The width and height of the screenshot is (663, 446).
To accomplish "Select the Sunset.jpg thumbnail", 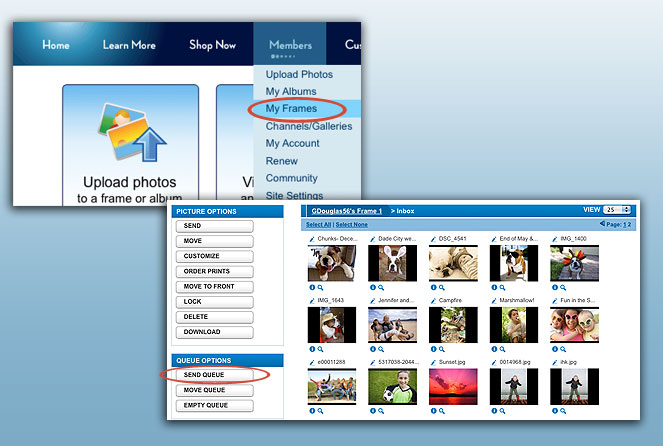I will coord(453,386).
